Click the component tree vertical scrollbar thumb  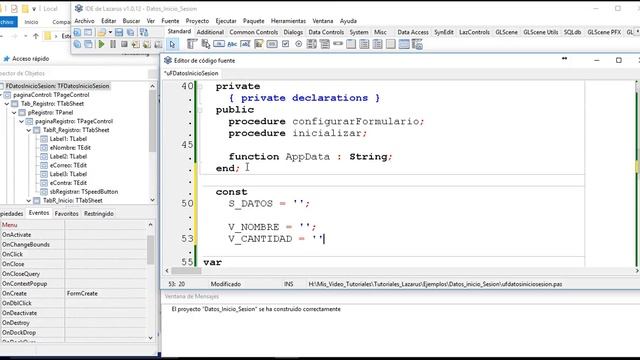152,121
